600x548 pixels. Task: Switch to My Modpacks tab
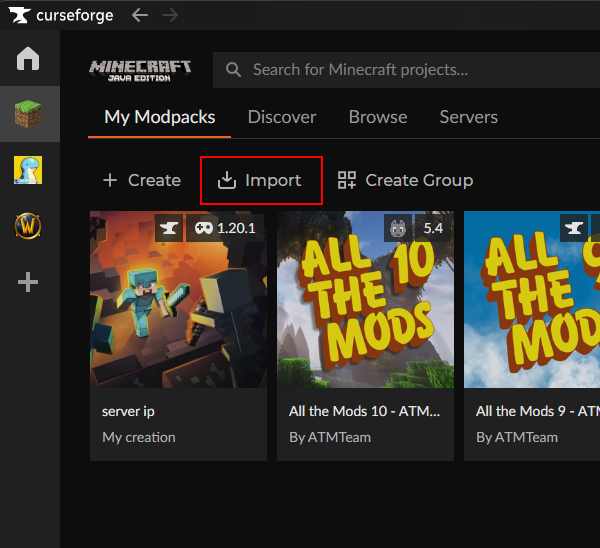(x=160, y=117)
